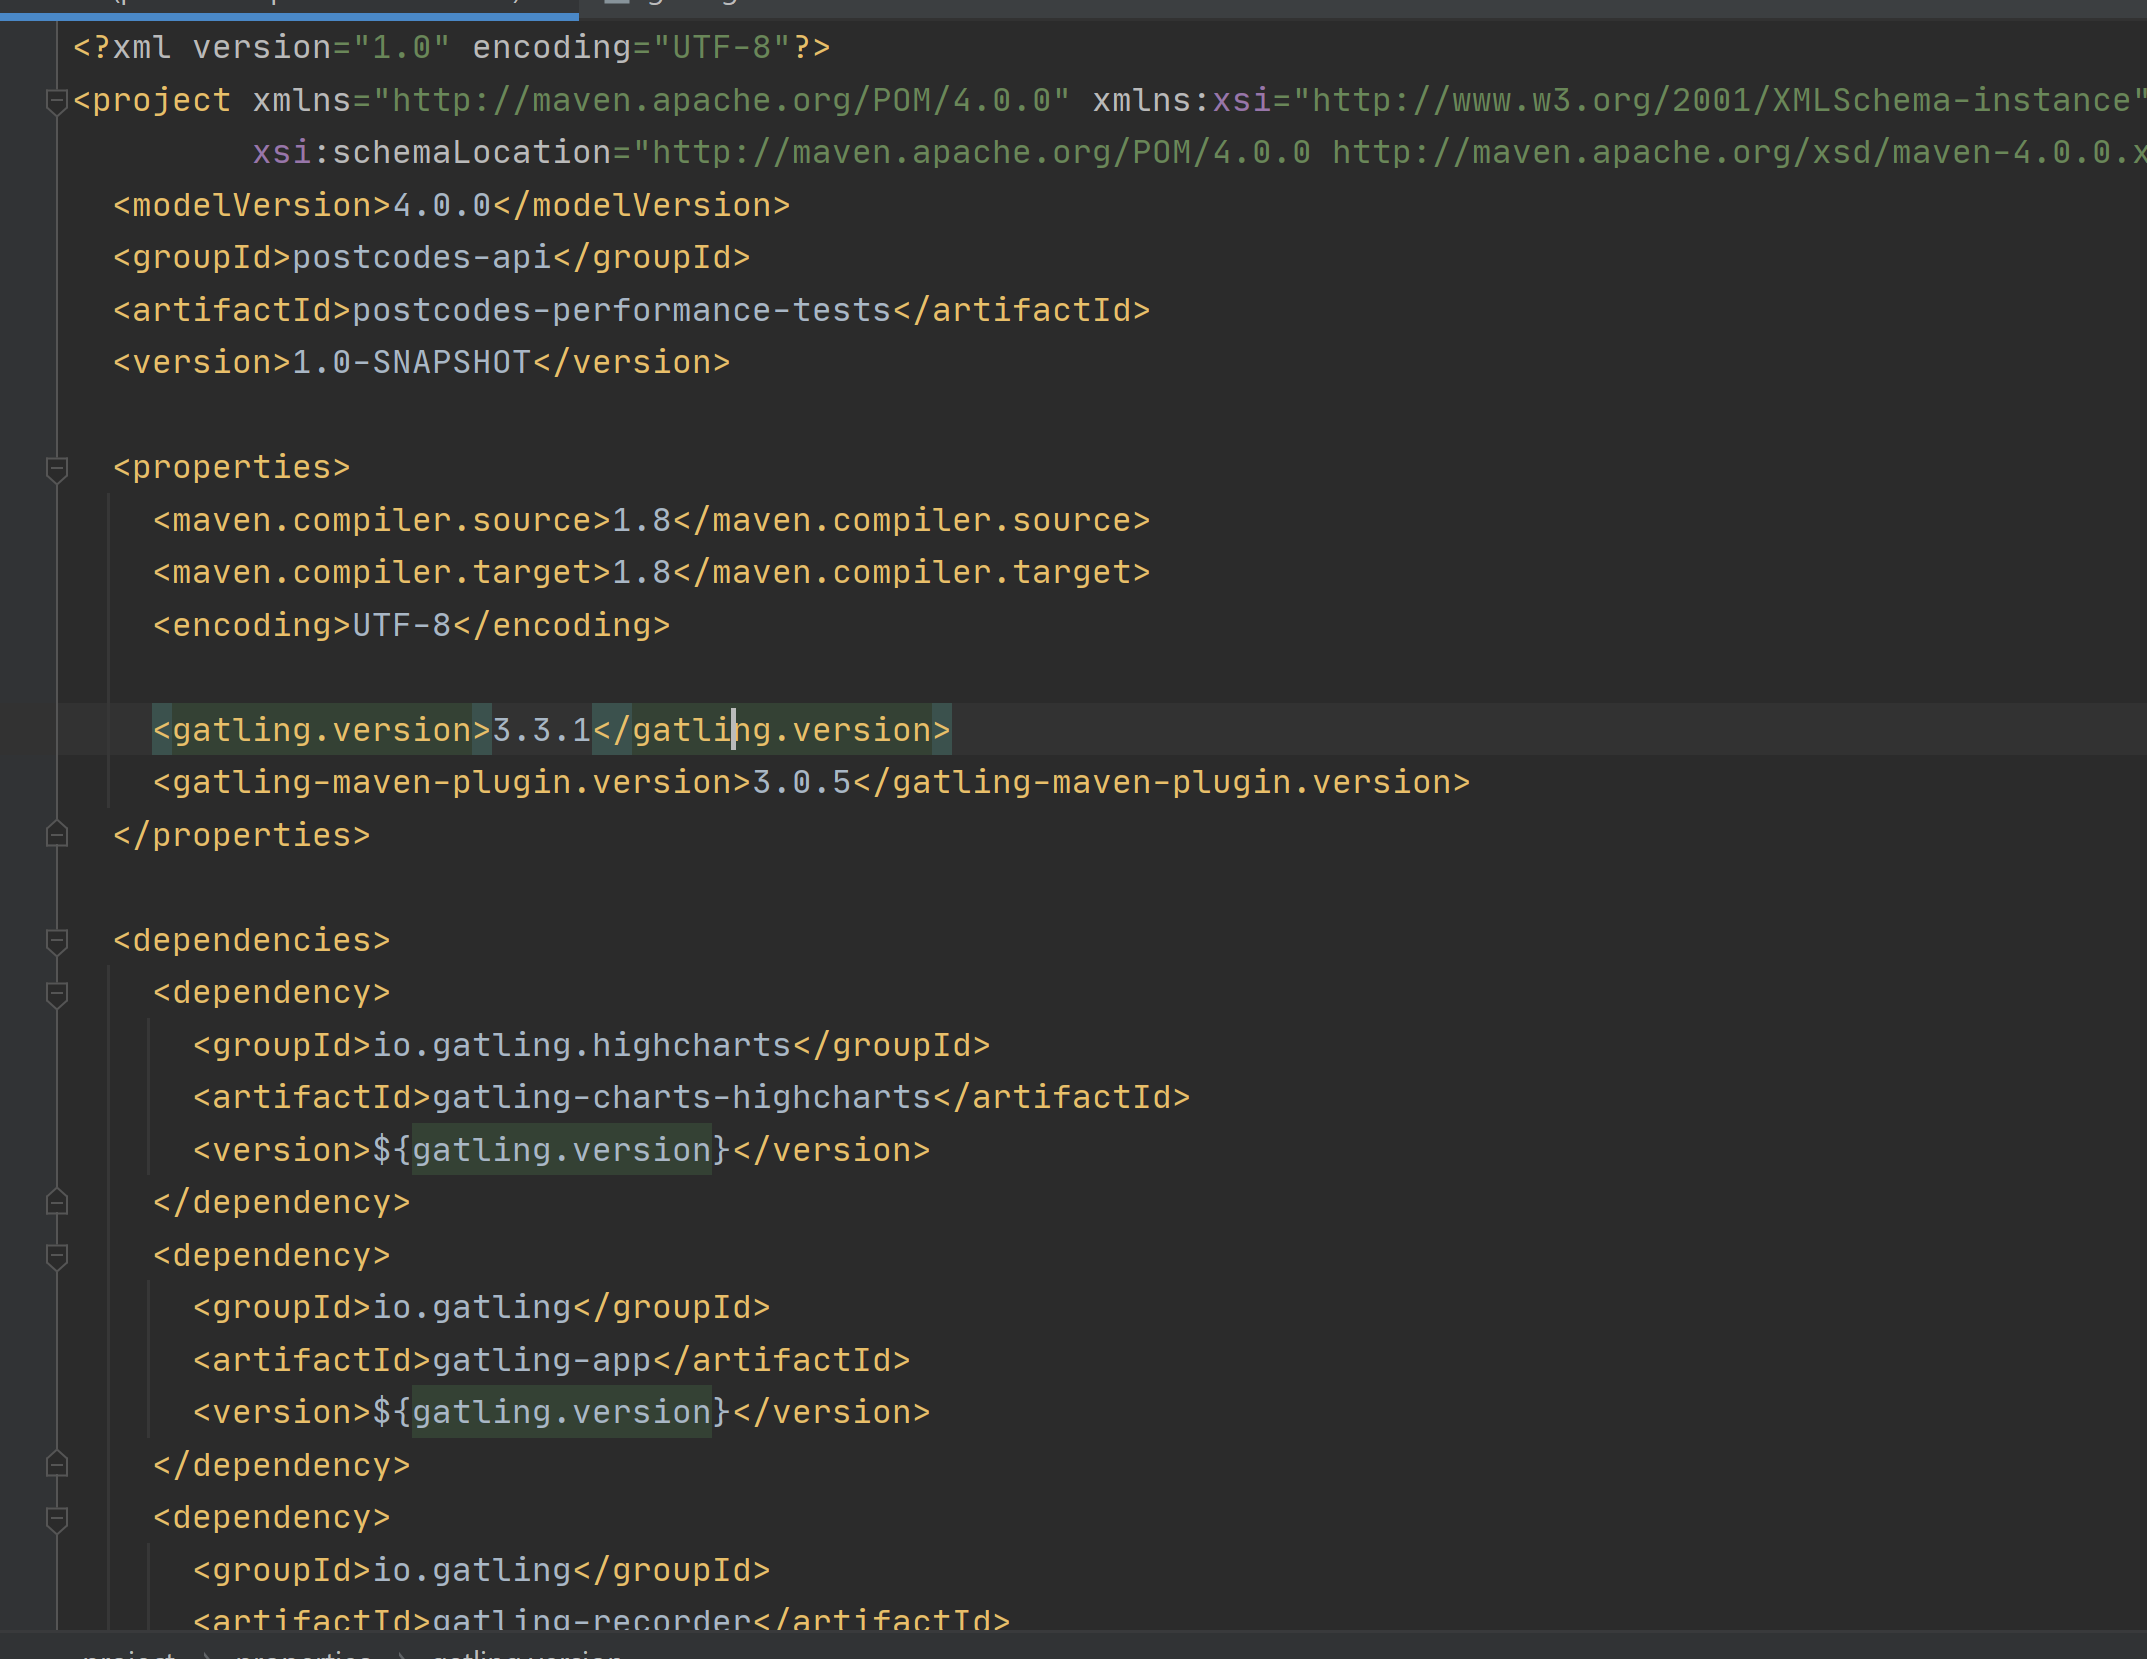Viewport: 2147px width, 1659px height.
Task: Collapse the third dependency element
Action: 56,1517
